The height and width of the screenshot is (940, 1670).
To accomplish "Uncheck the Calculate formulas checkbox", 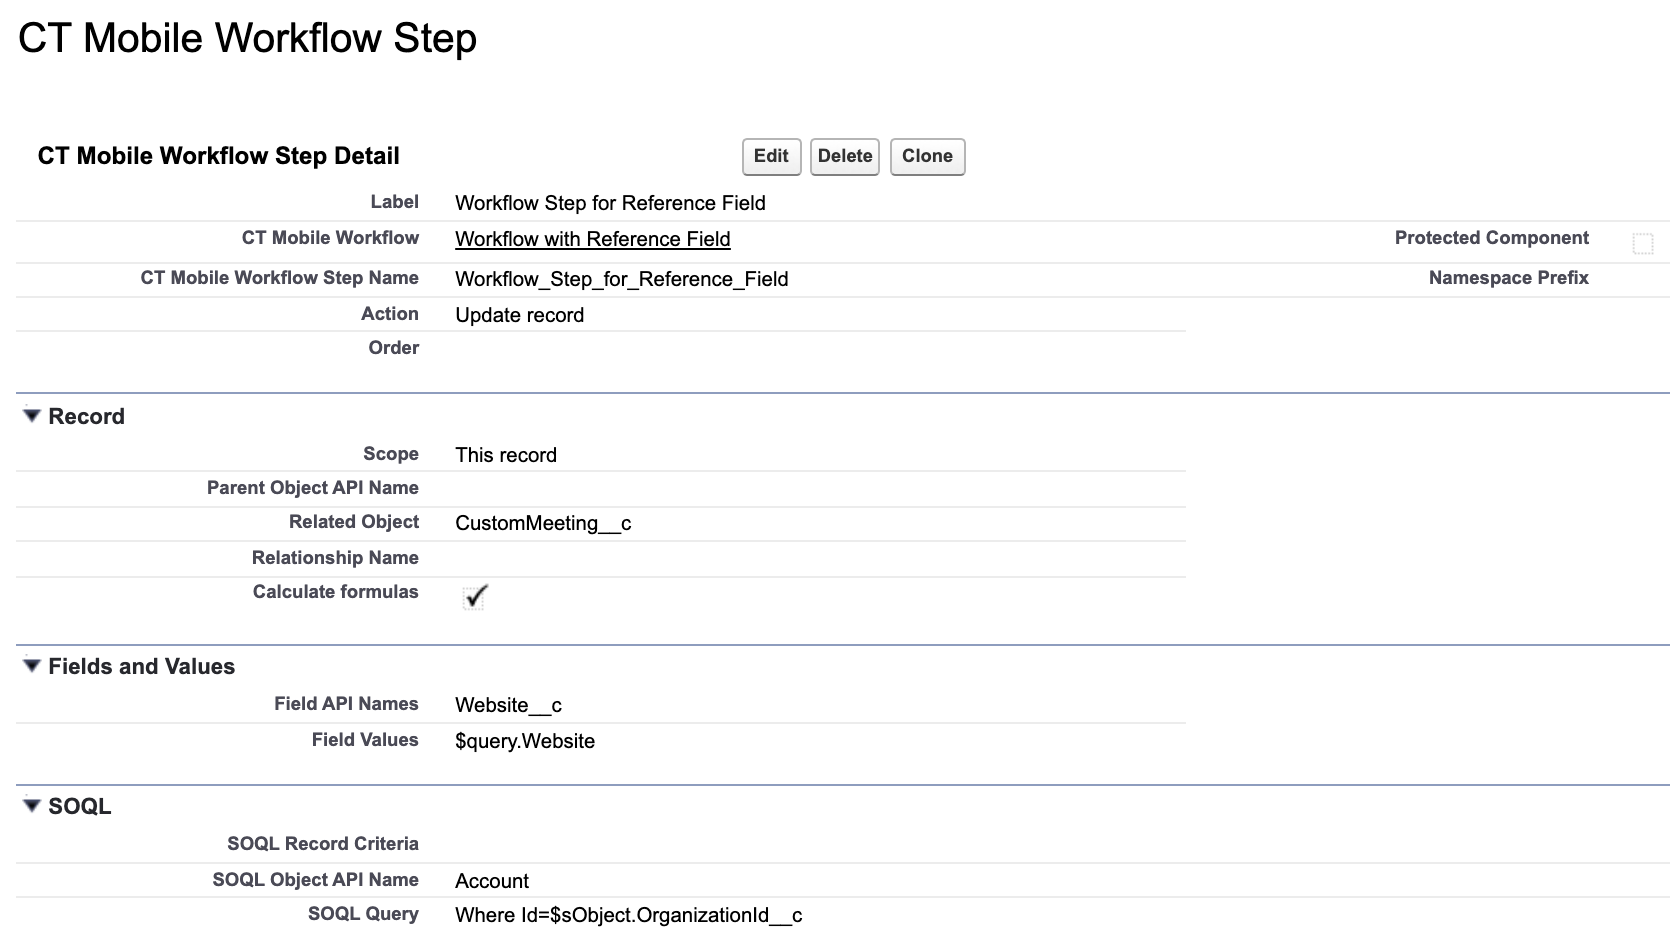I will (474, 597).
